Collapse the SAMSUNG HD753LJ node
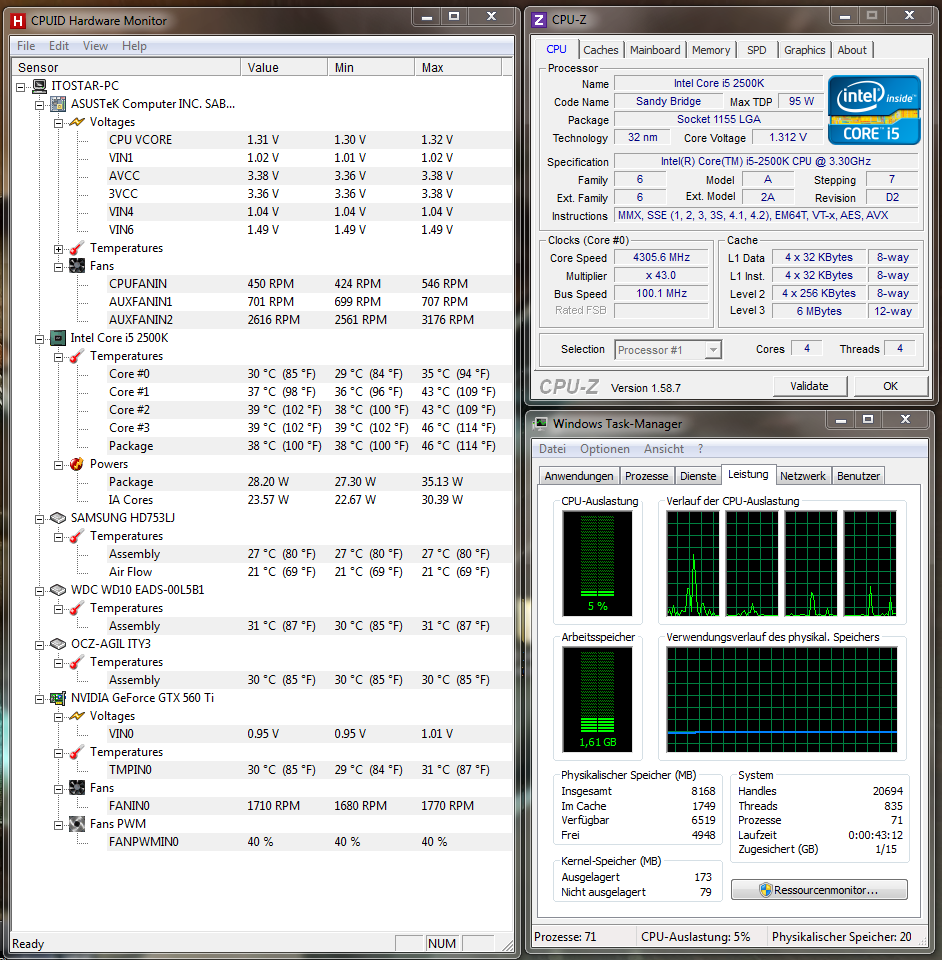The width and height of the screenshot is (942, 960). 39,519
